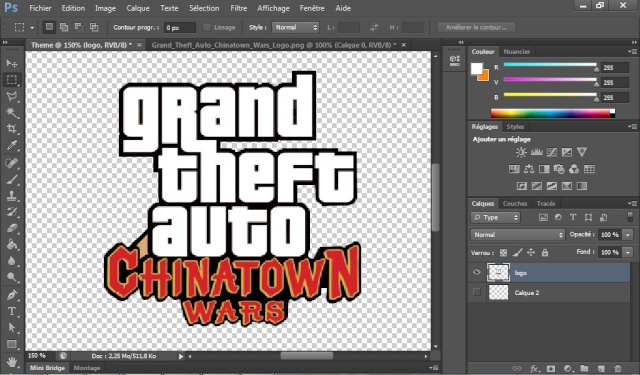The height and width of the screenshot is (375, 640).
Task: Open the Style dropdown set to Normal
Action: 296,27
